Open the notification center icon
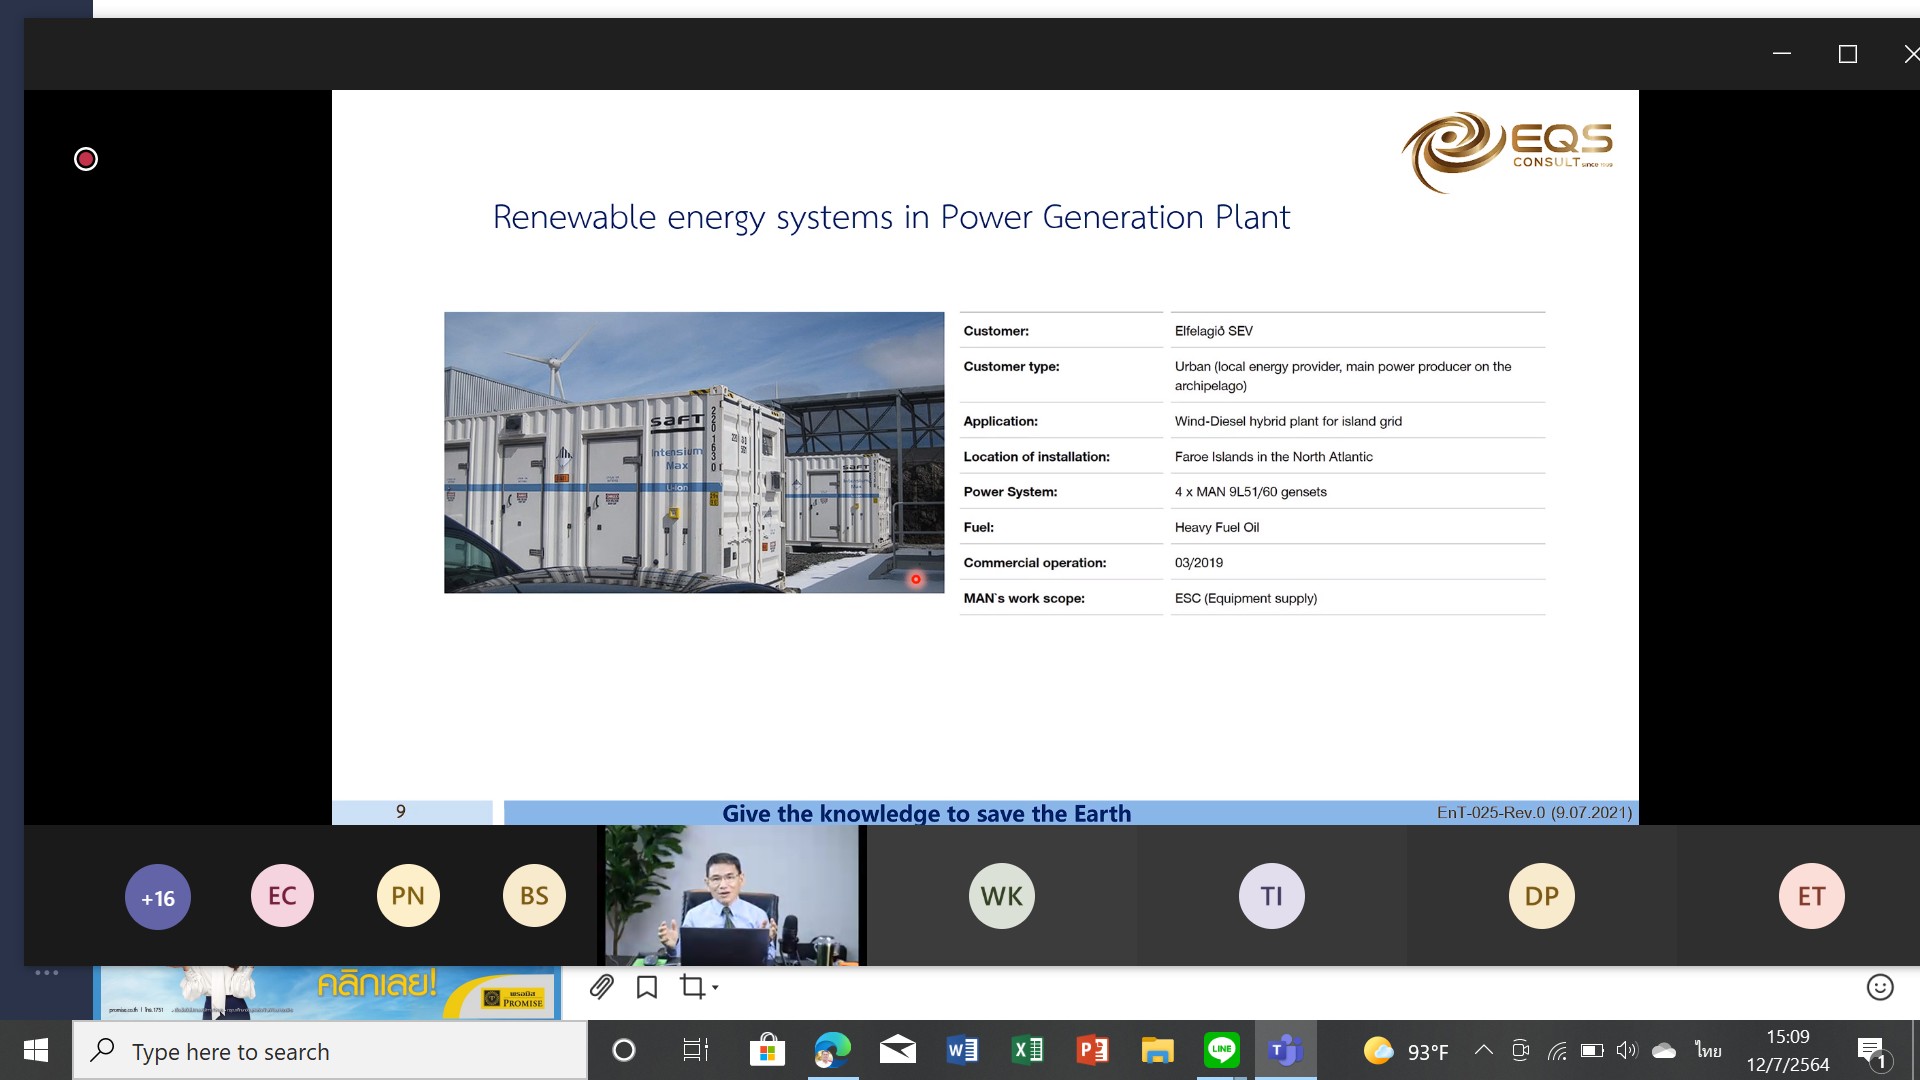 point(1872,1051)
